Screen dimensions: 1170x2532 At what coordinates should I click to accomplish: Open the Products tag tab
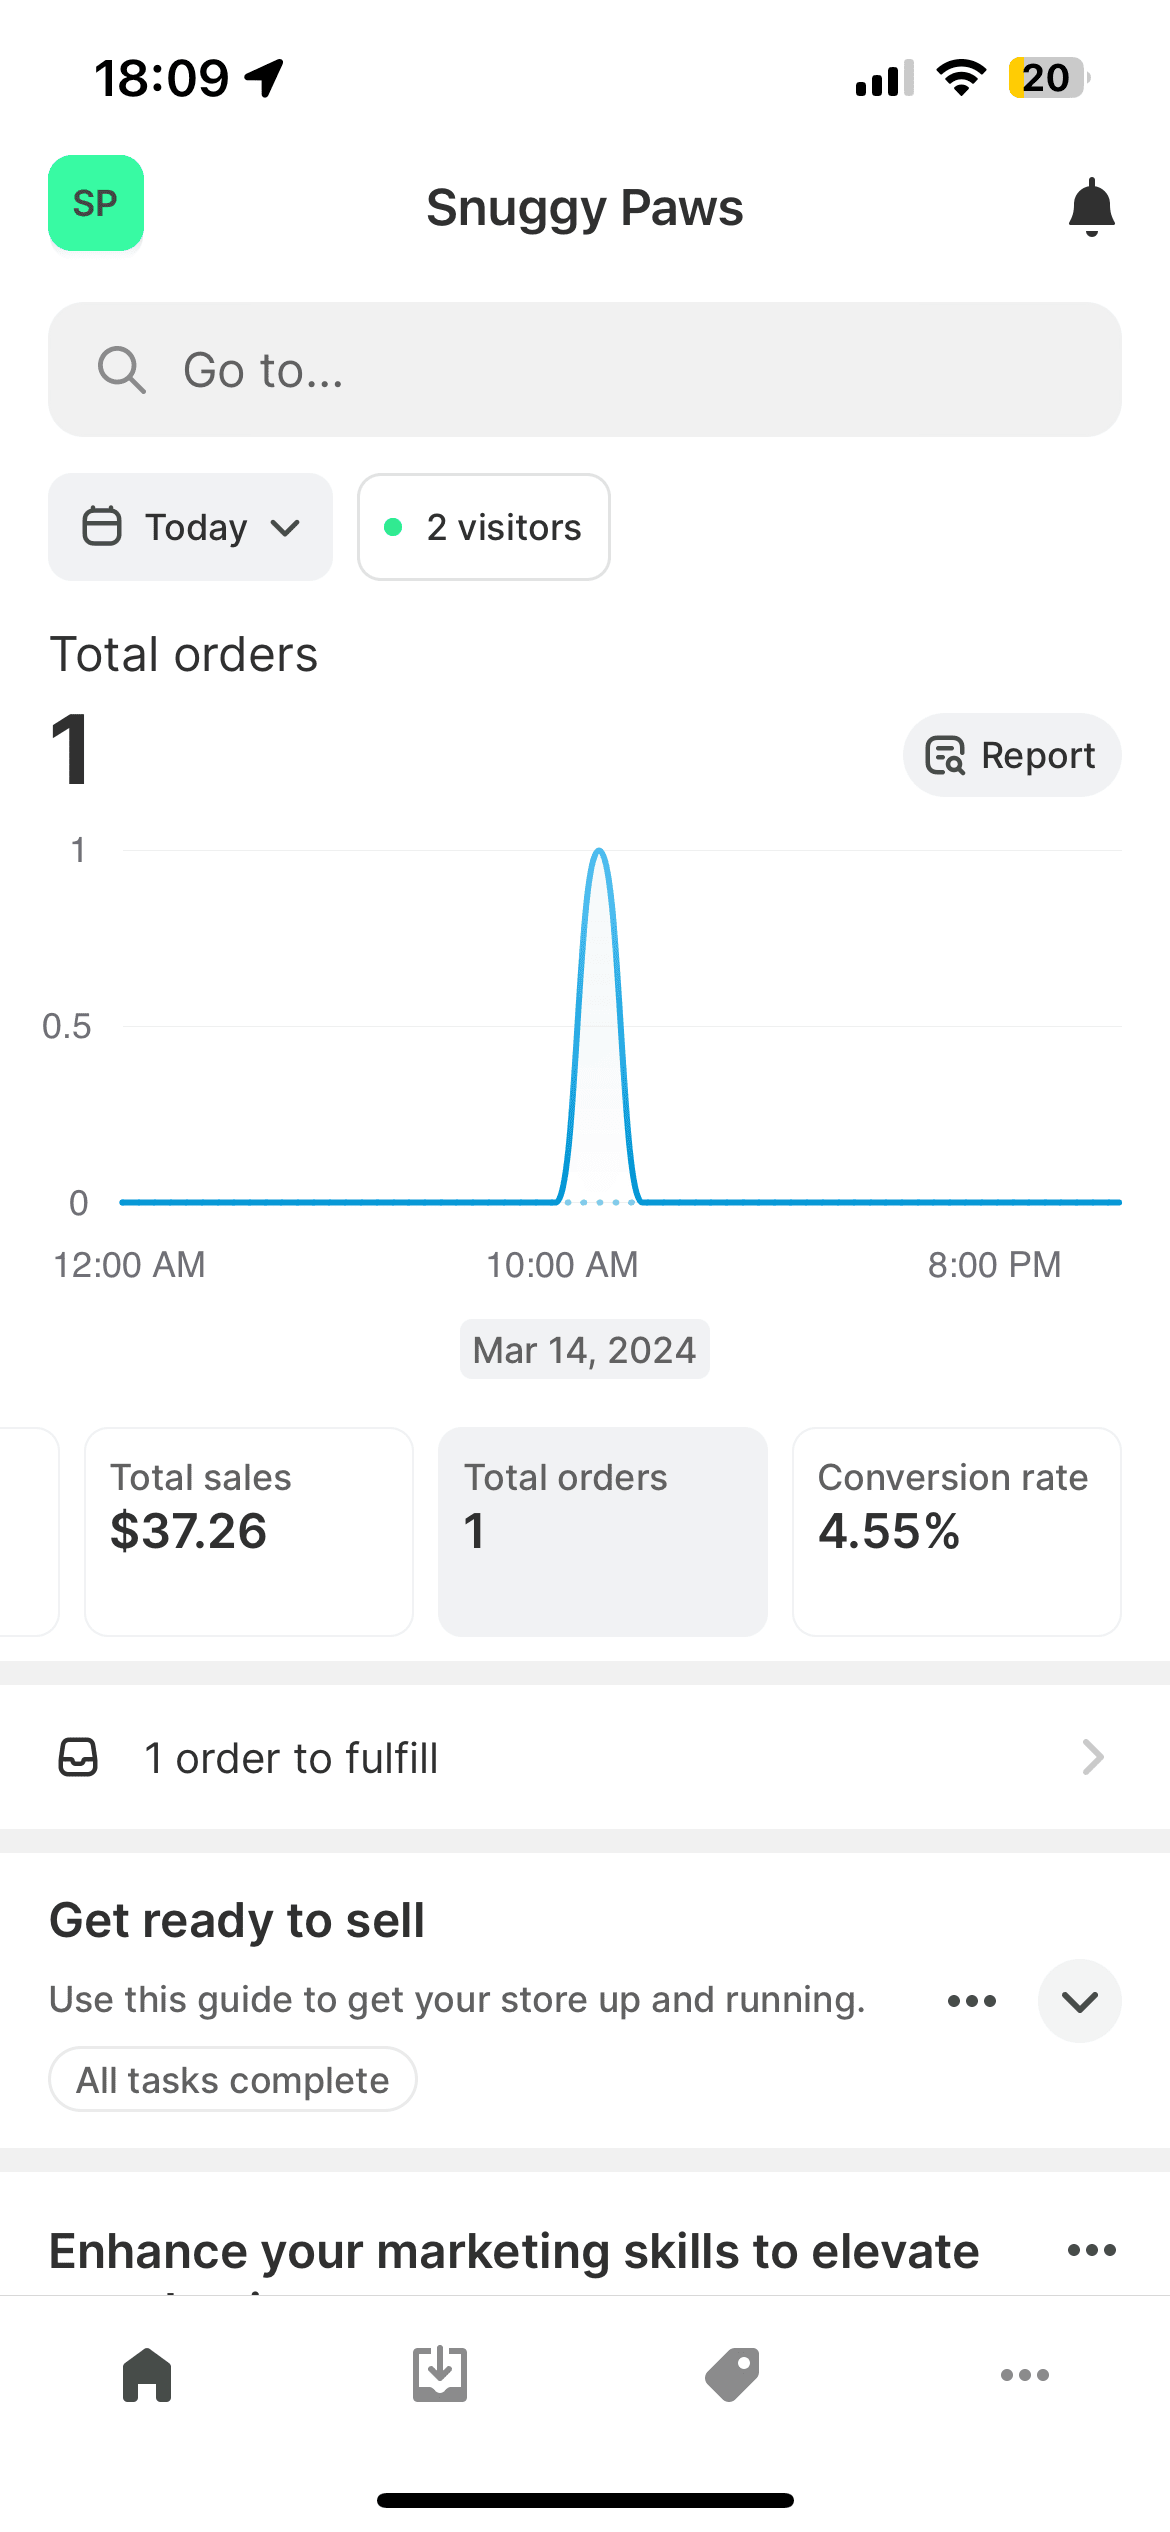coord(732,2374)
